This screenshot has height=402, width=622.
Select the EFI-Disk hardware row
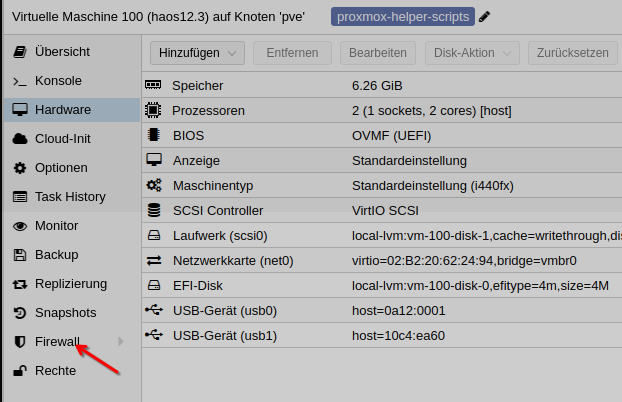click(x=380, y=285)
